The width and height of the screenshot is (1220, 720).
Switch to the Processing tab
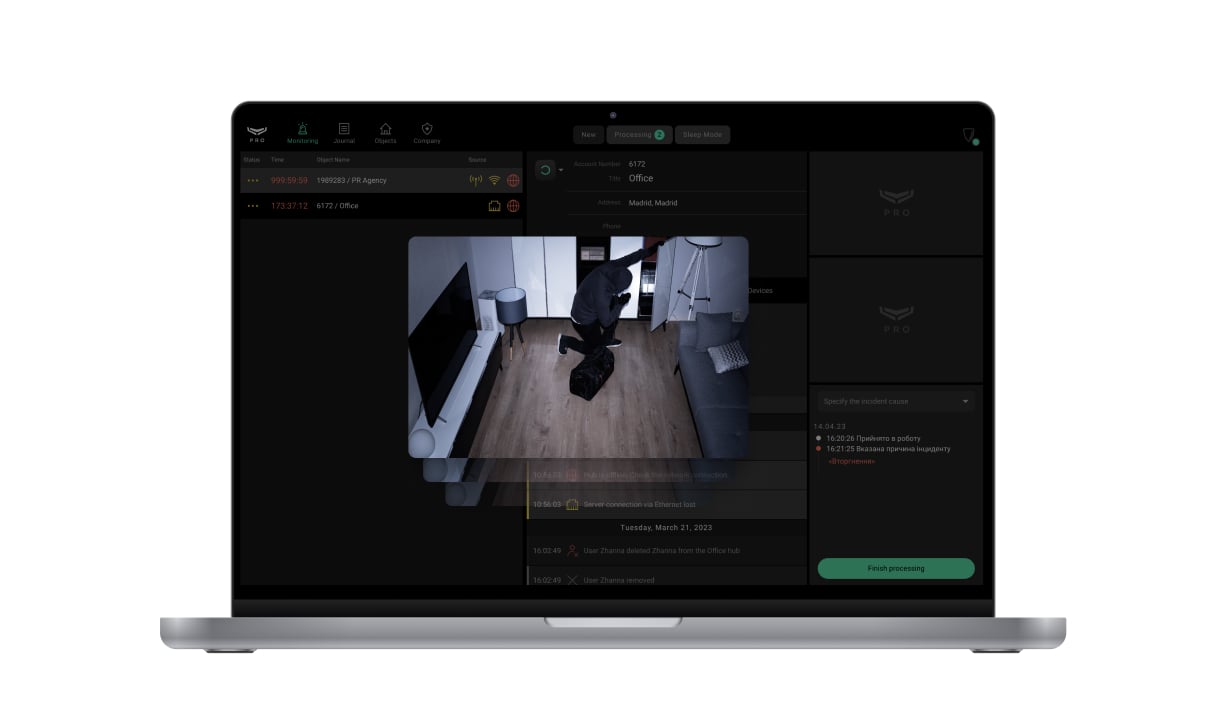click(639, 135)
